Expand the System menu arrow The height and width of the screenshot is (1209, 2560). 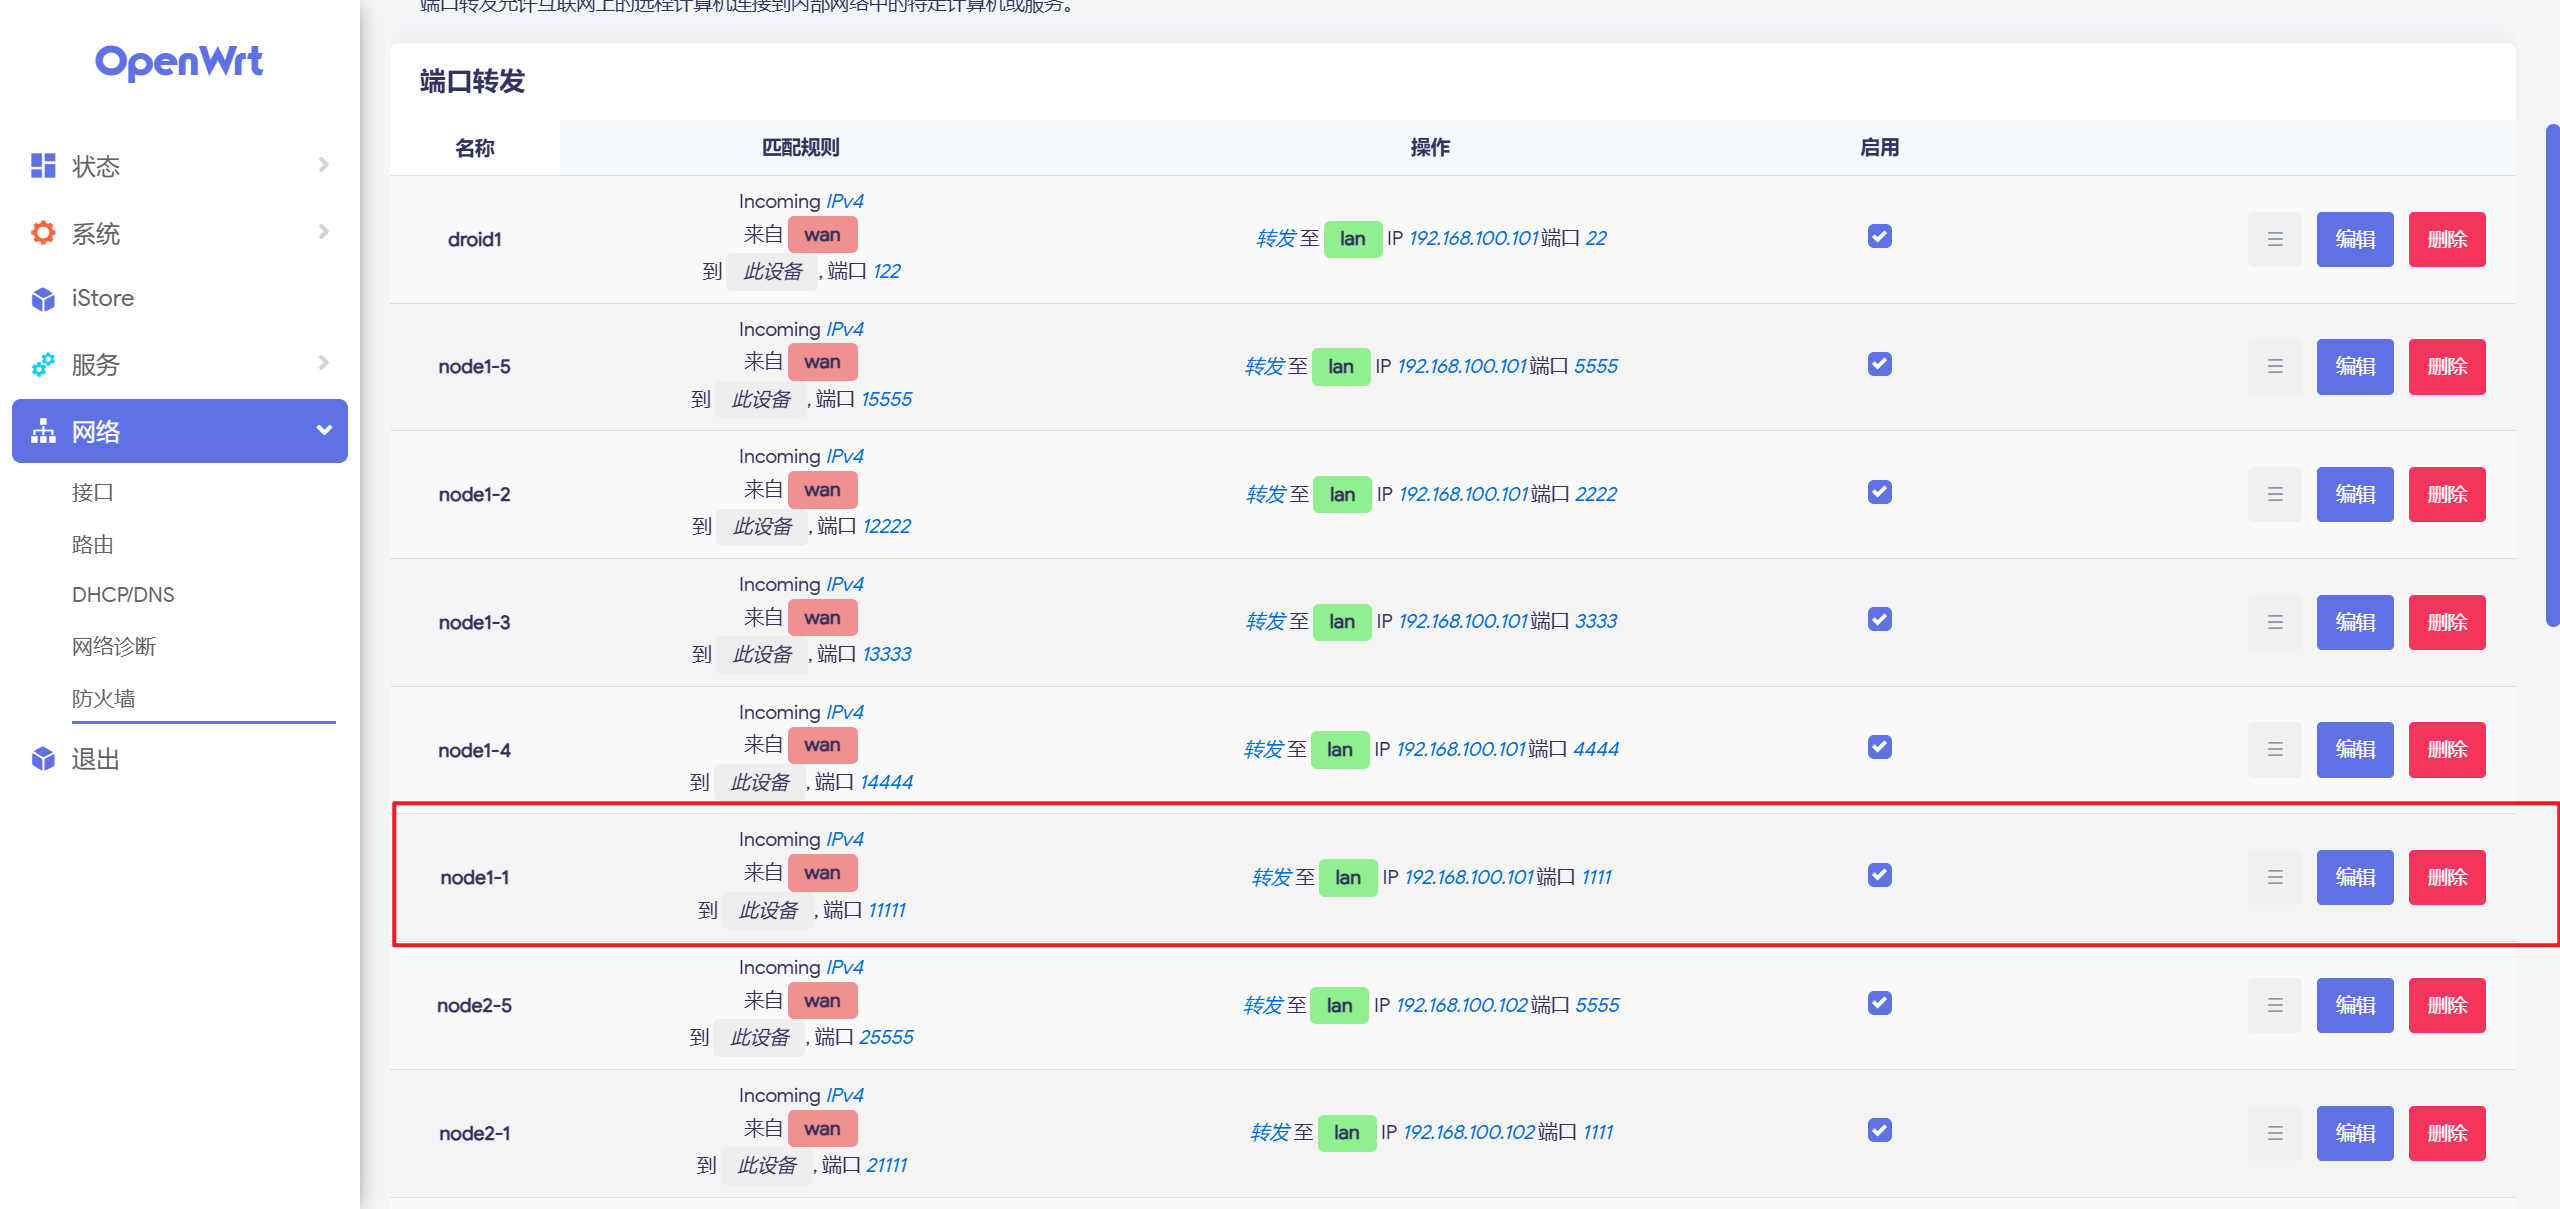pos(323,232)
